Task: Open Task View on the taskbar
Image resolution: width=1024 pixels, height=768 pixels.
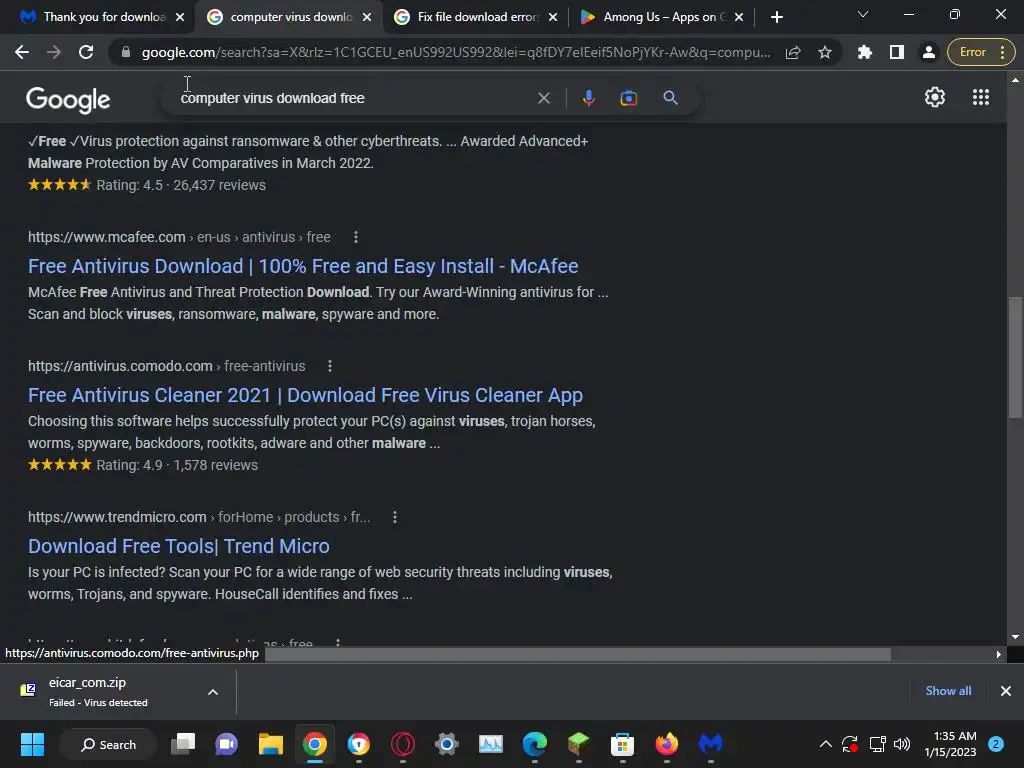Action: pyautogui.click(x=183, y=744)
